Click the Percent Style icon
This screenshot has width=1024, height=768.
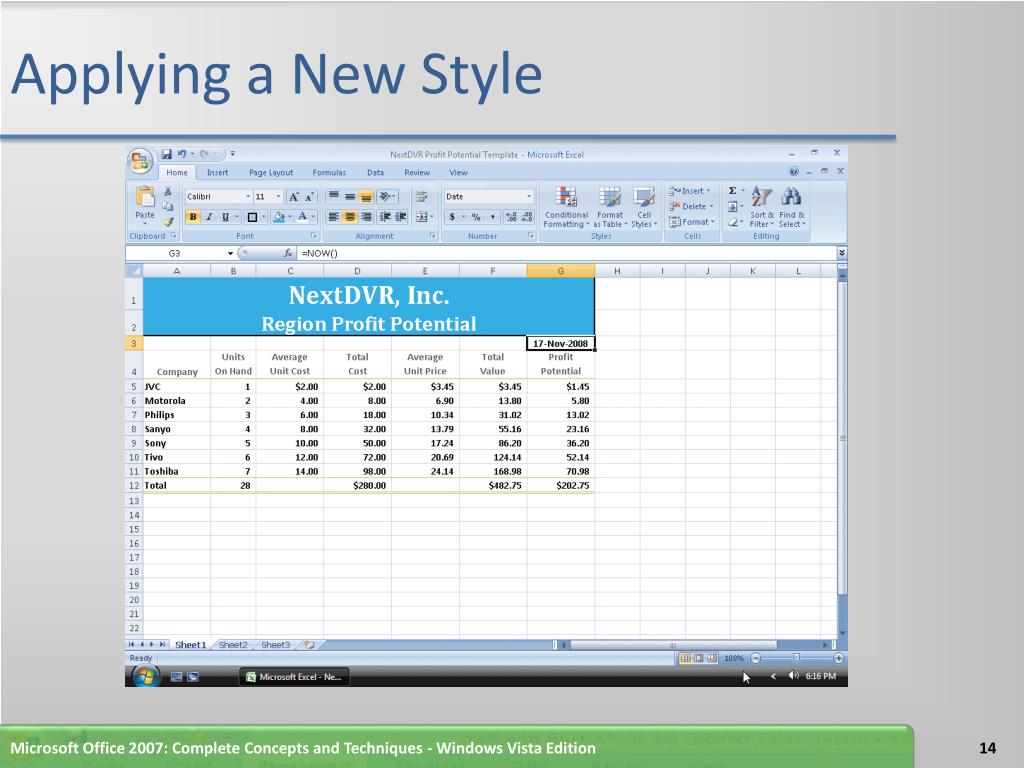476,217
